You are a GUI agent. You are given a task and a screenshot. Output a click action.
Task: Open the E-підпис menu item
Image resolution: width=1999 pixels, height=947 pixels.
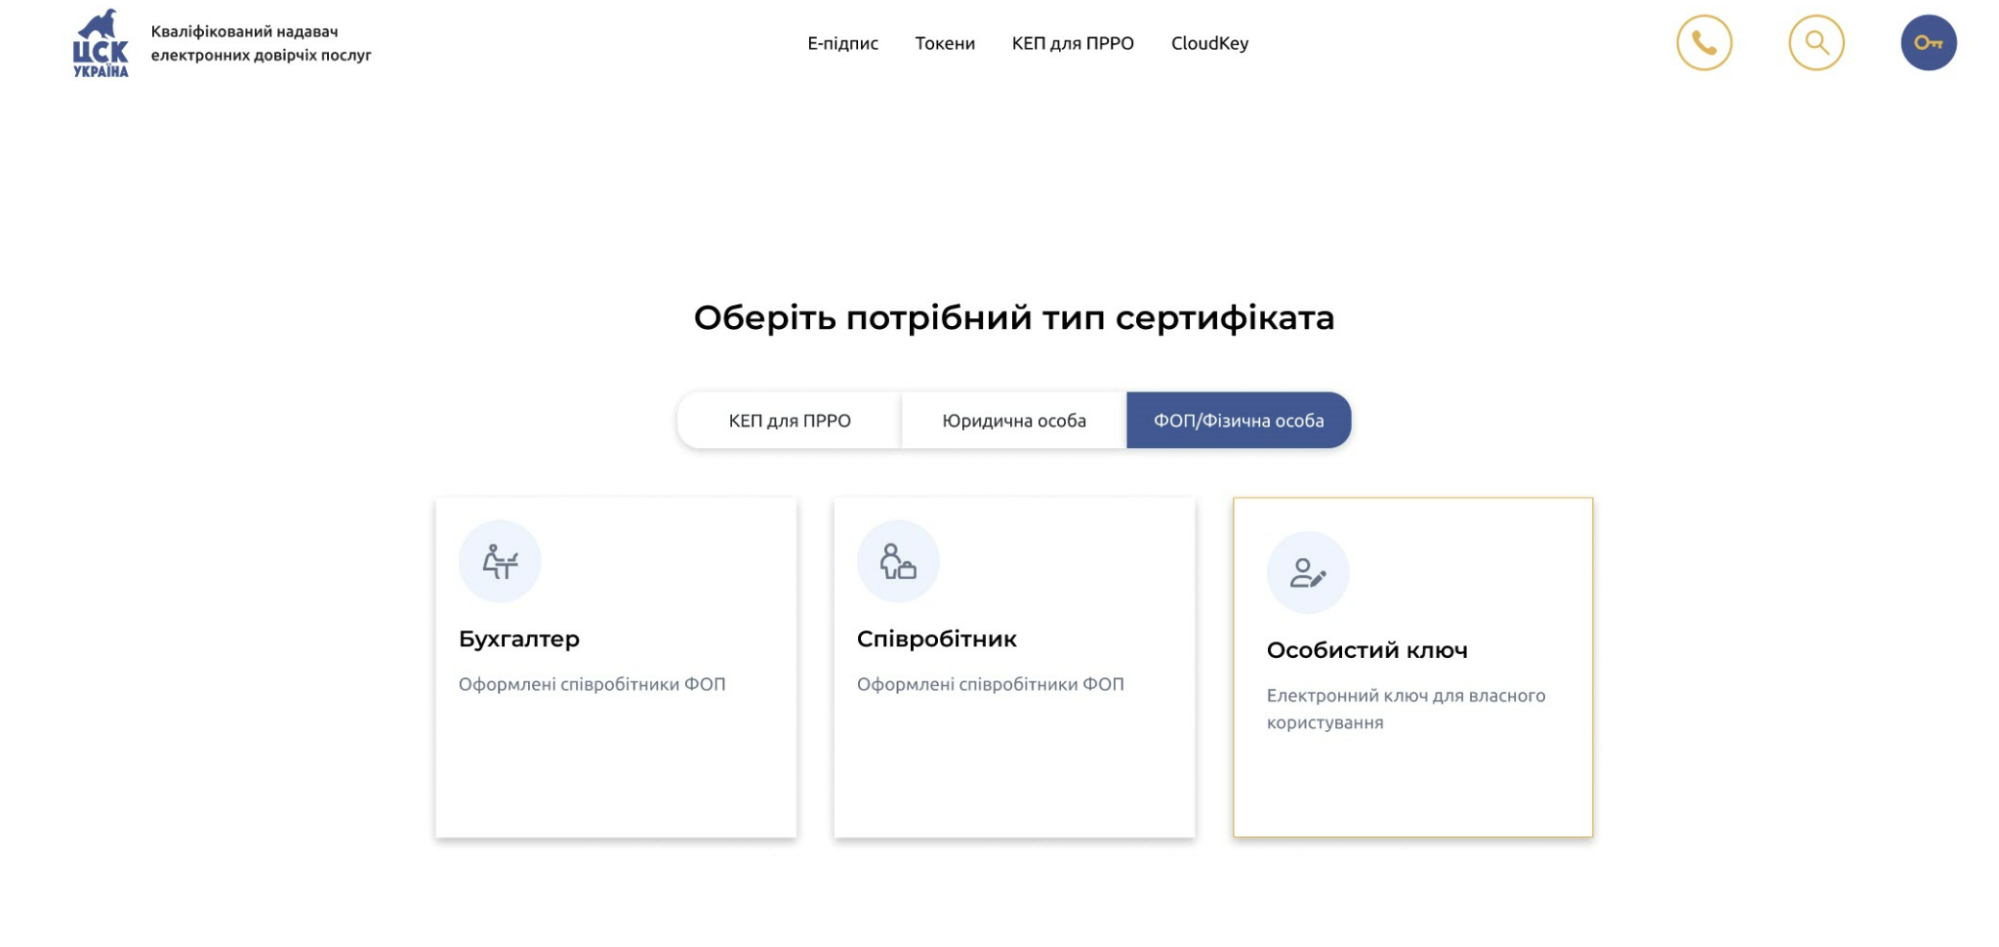842,44
